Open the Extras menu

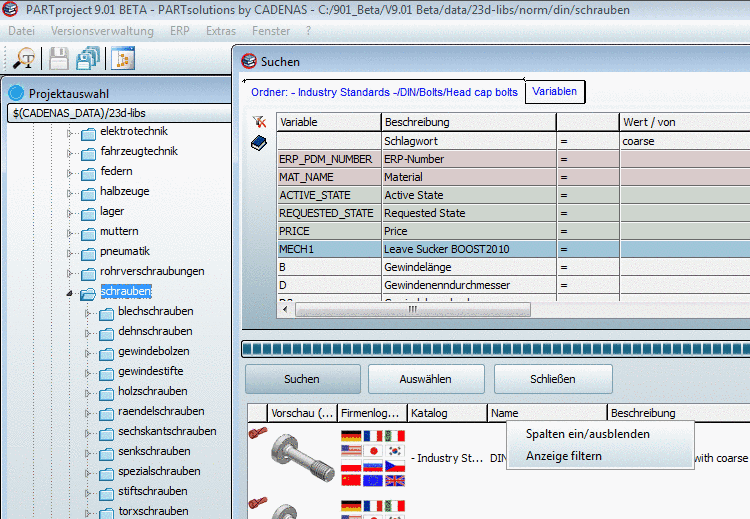(x=221, y=31)
